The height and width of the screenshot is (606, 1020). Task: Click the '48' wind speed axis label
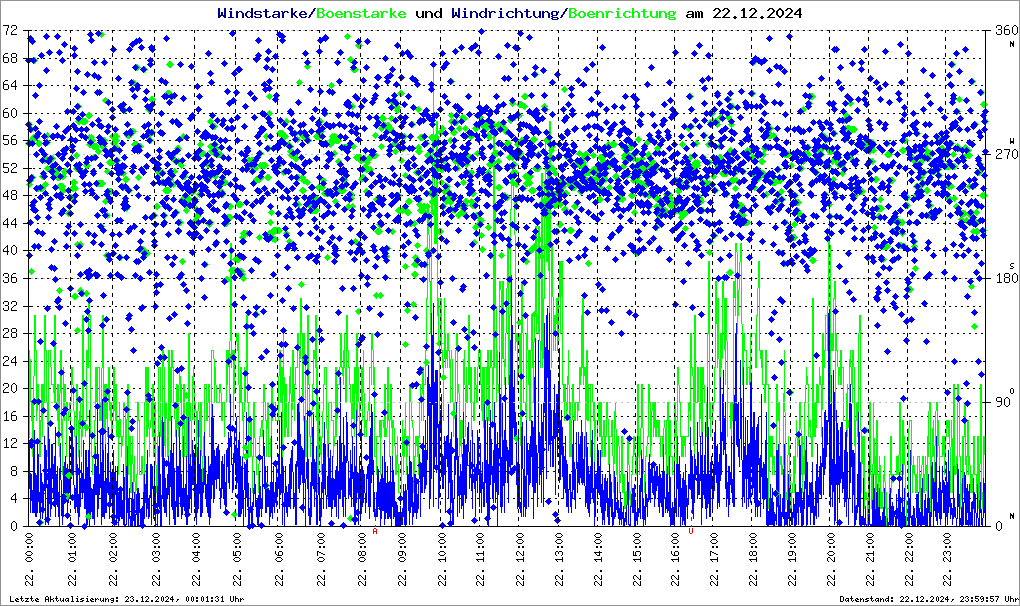pyautogui.click(x=10, y=196)
